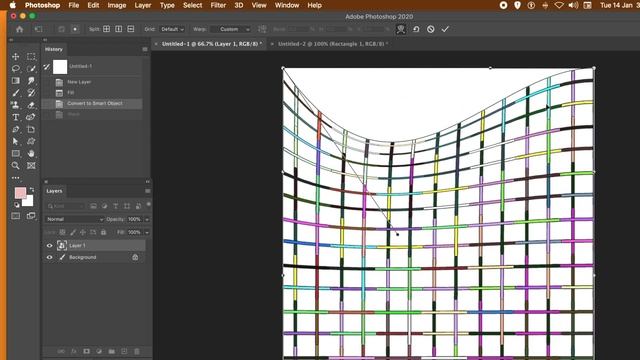Open the Layer menu
The width and height of the screenshot is (640, 360).
(x=142, y=5)
